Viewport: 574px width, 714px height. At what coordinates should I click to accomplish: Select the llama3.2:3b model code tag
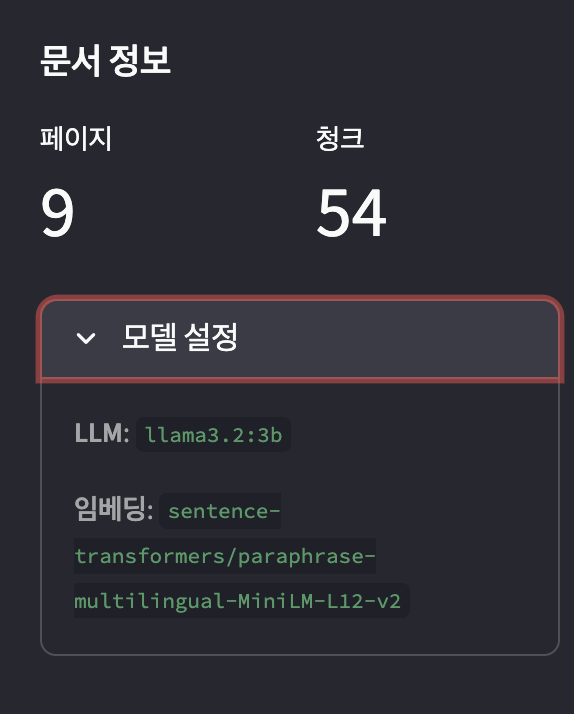213,435
